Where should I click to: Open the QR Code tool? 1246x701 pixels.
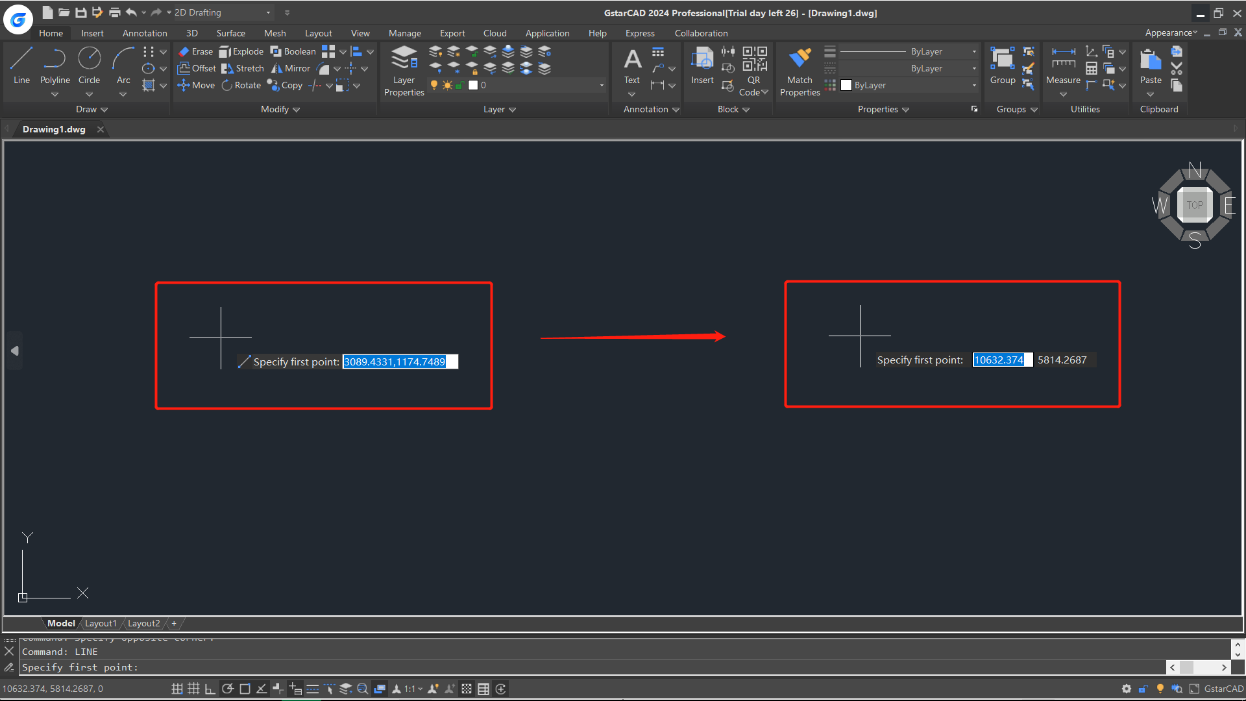754,70
